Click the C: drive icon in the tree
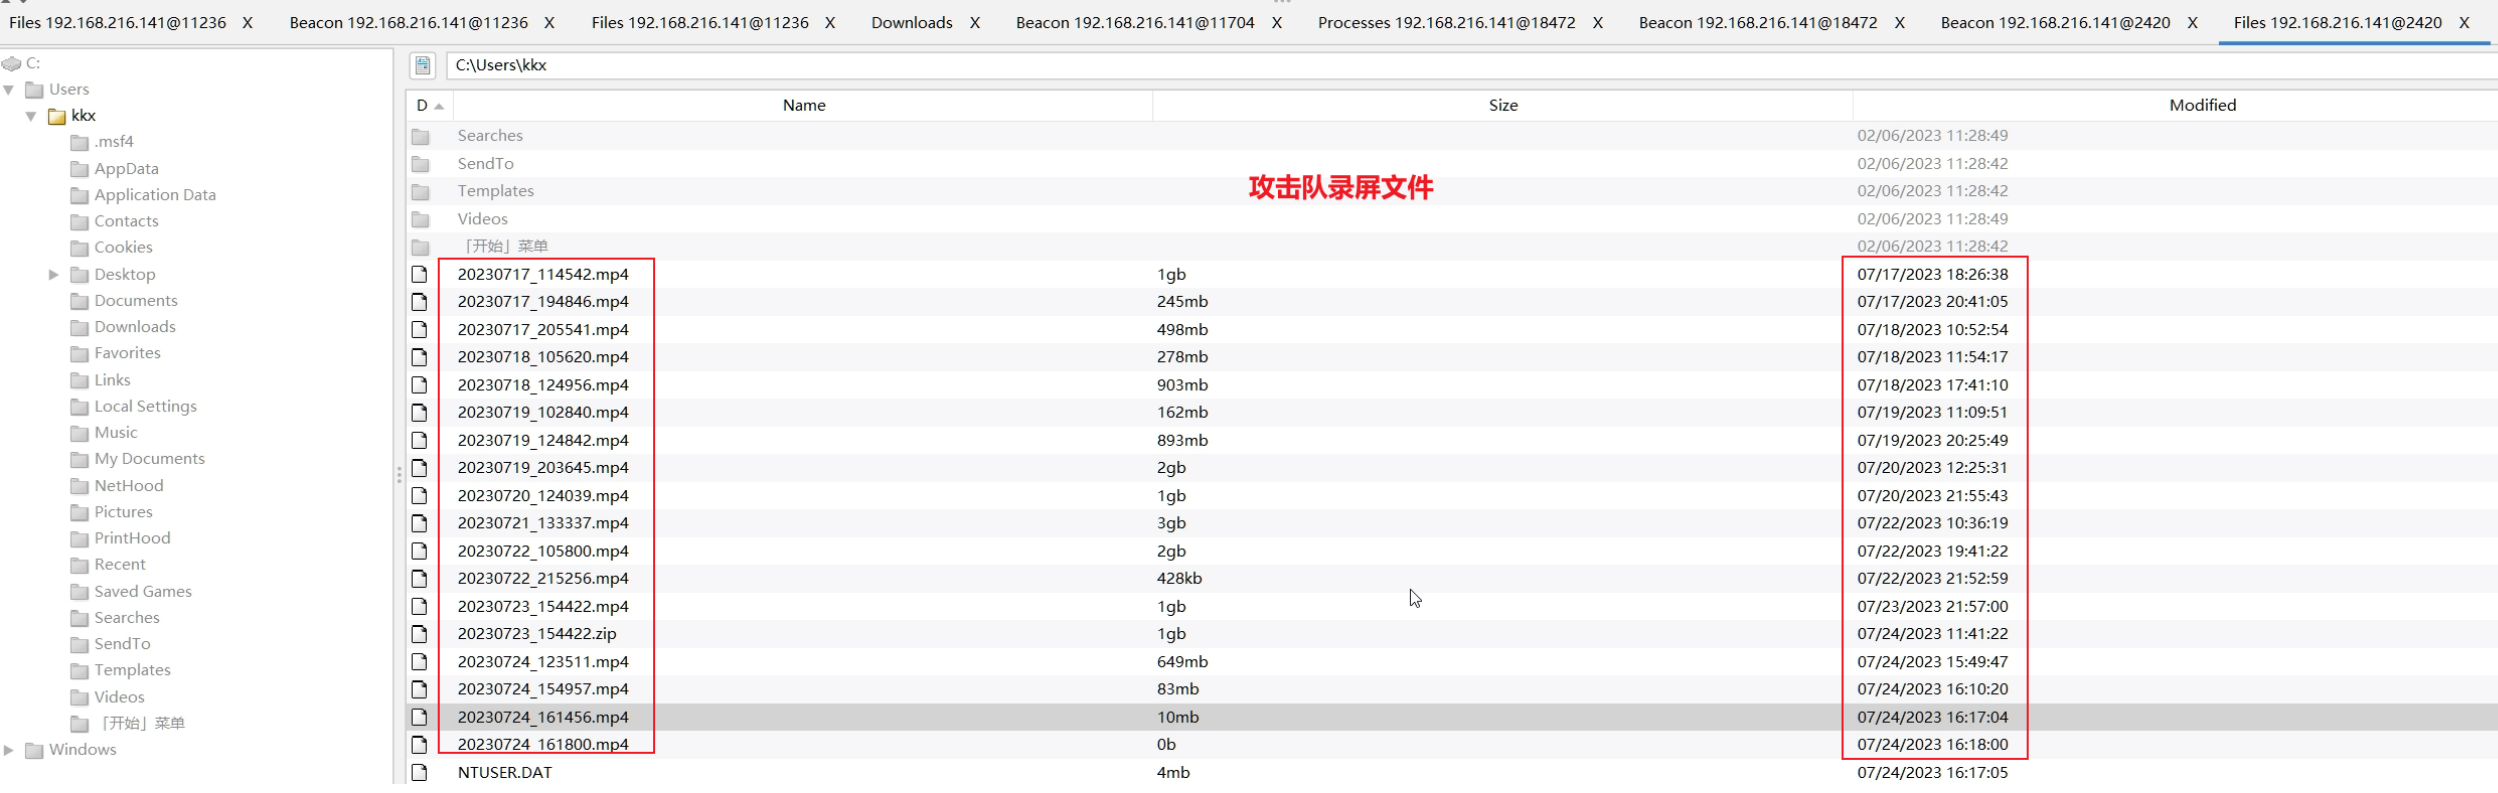The width and height of the screenshot is (2498, 793). tap(12, 63)
